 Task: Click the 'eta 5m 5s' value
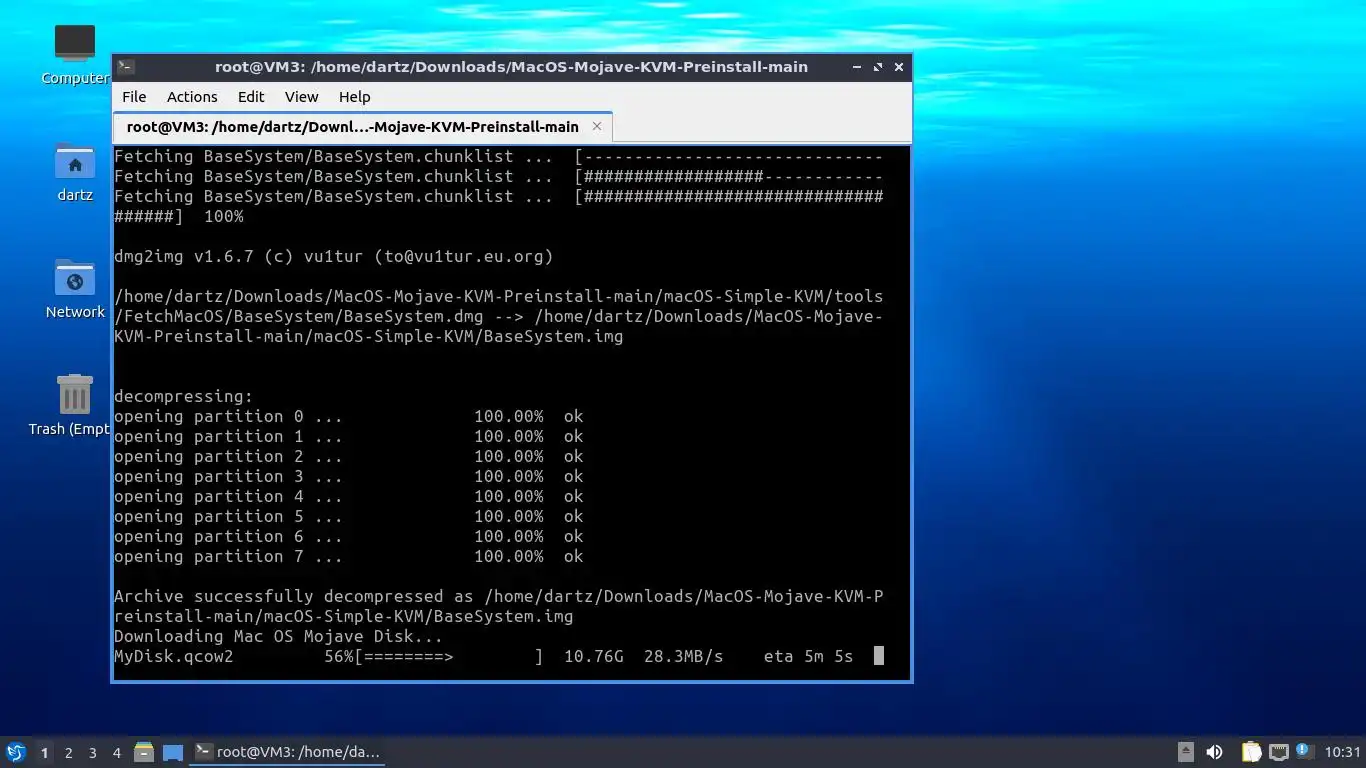pyautogui.click(x=808, y=656)
